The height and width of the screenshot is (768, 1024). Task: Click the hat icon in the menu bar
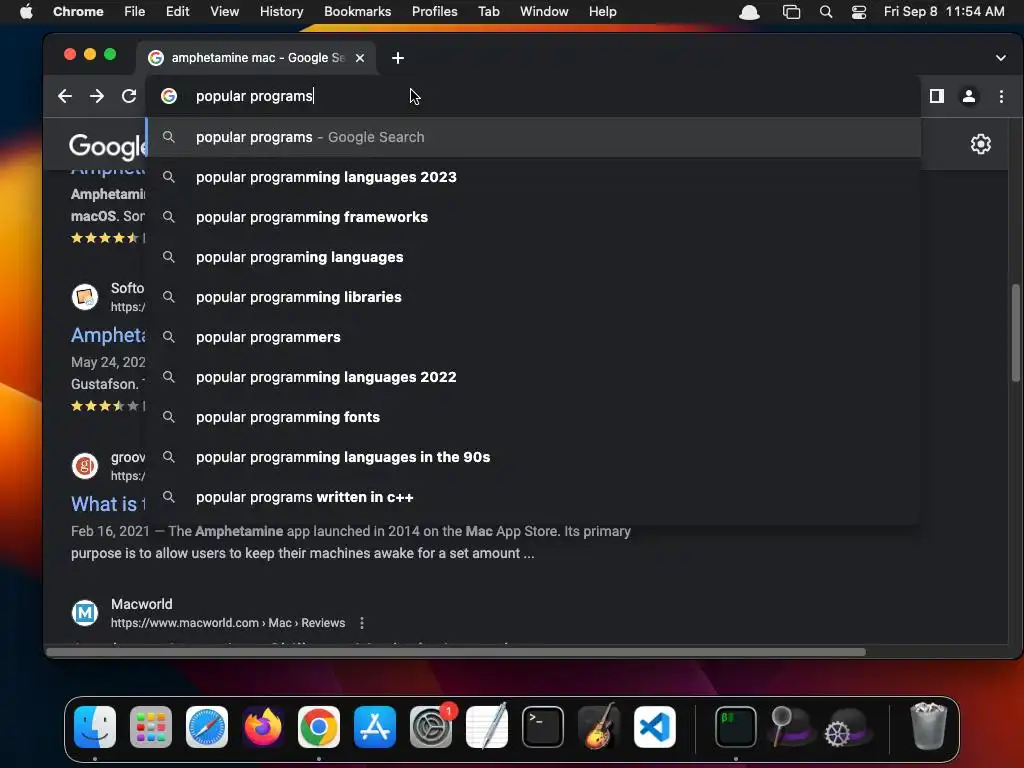coord(749,12)
